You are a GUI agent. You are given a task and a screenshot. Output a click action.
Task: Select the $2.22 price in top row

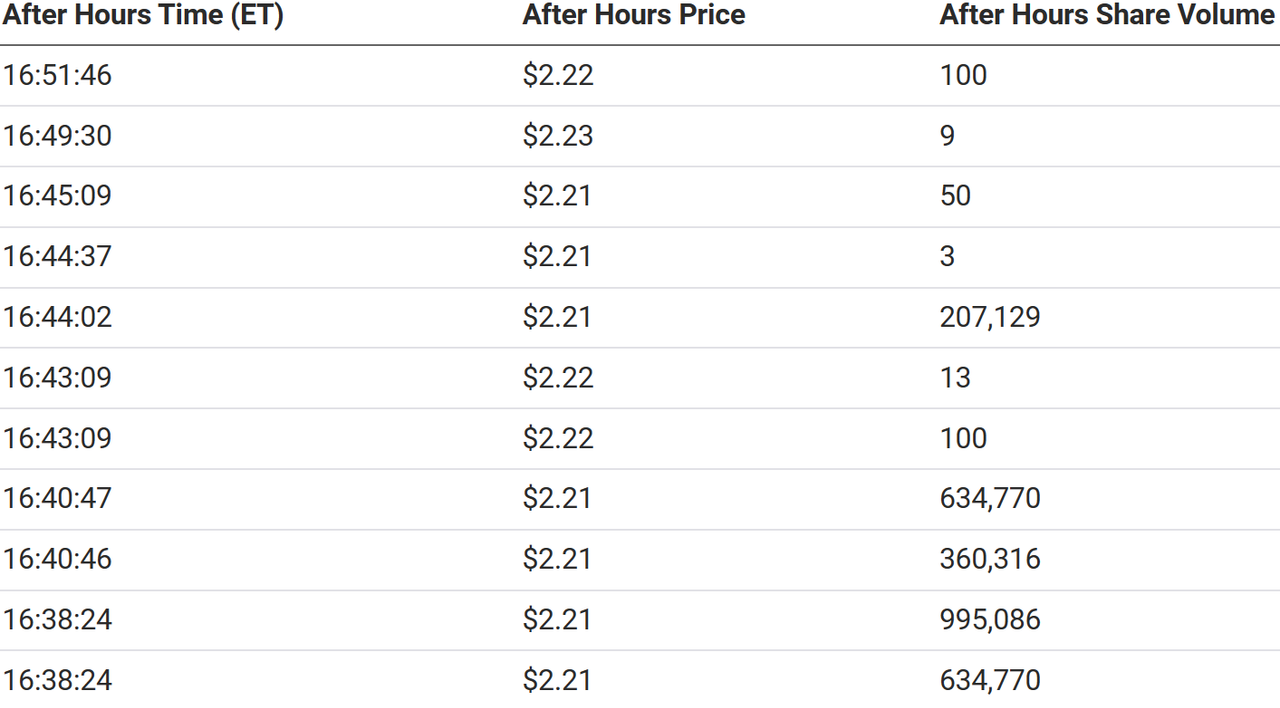(557, 75)
